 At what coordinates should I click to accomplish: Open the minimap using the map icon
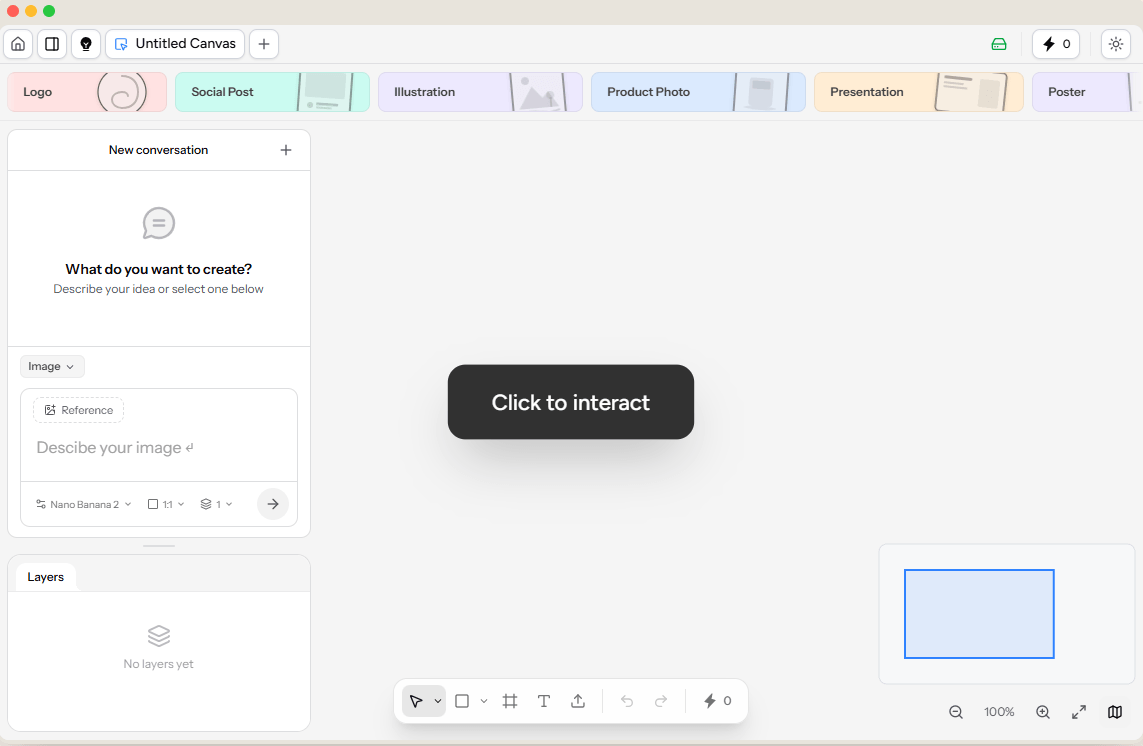(1114, 712)
